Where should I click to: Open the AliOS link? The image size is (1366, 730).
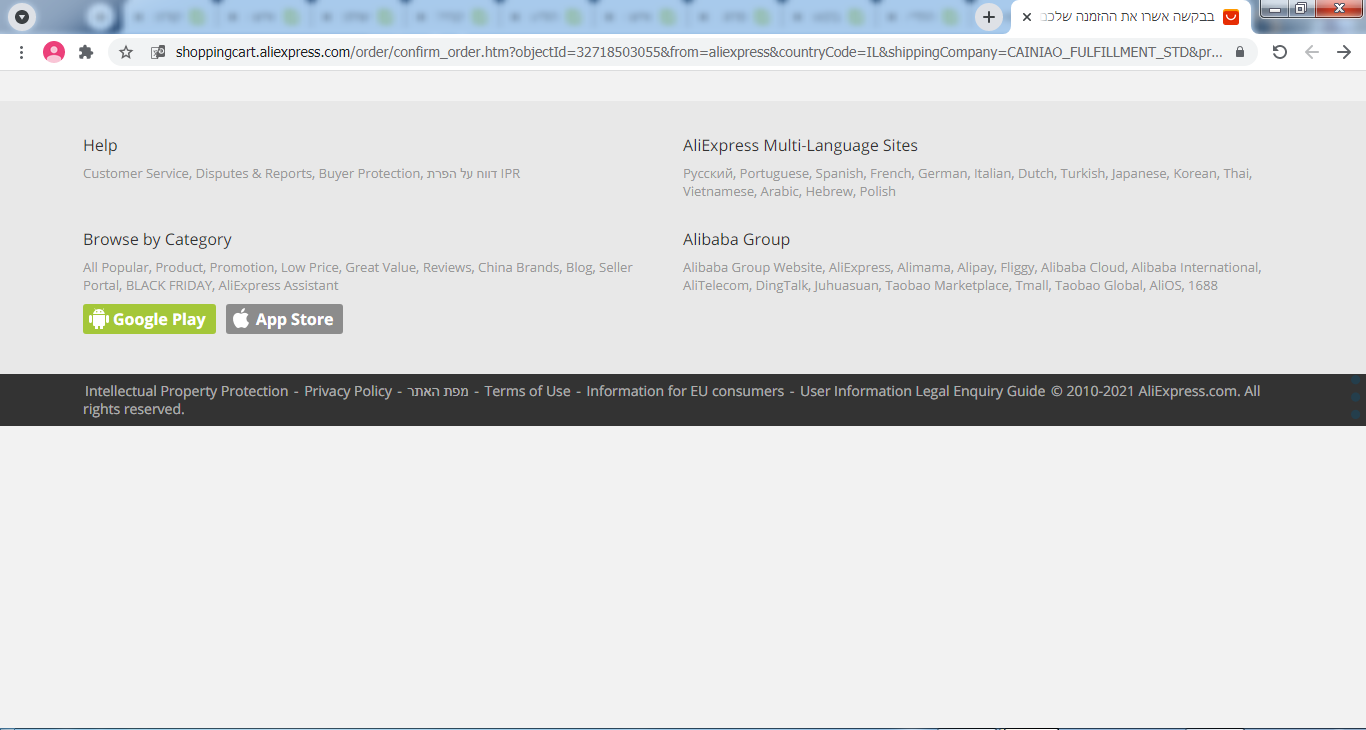tap(1165, 285)
